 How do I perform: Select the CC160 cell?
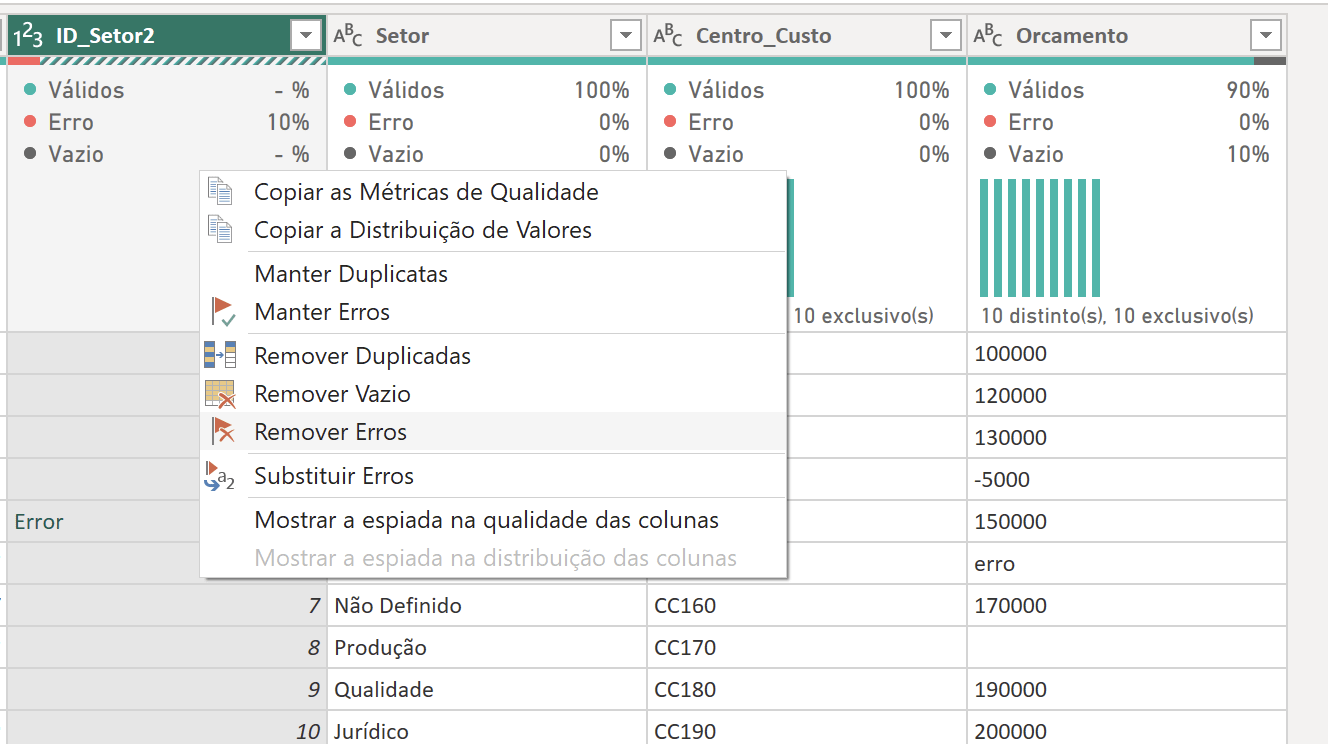click(807, 606)
